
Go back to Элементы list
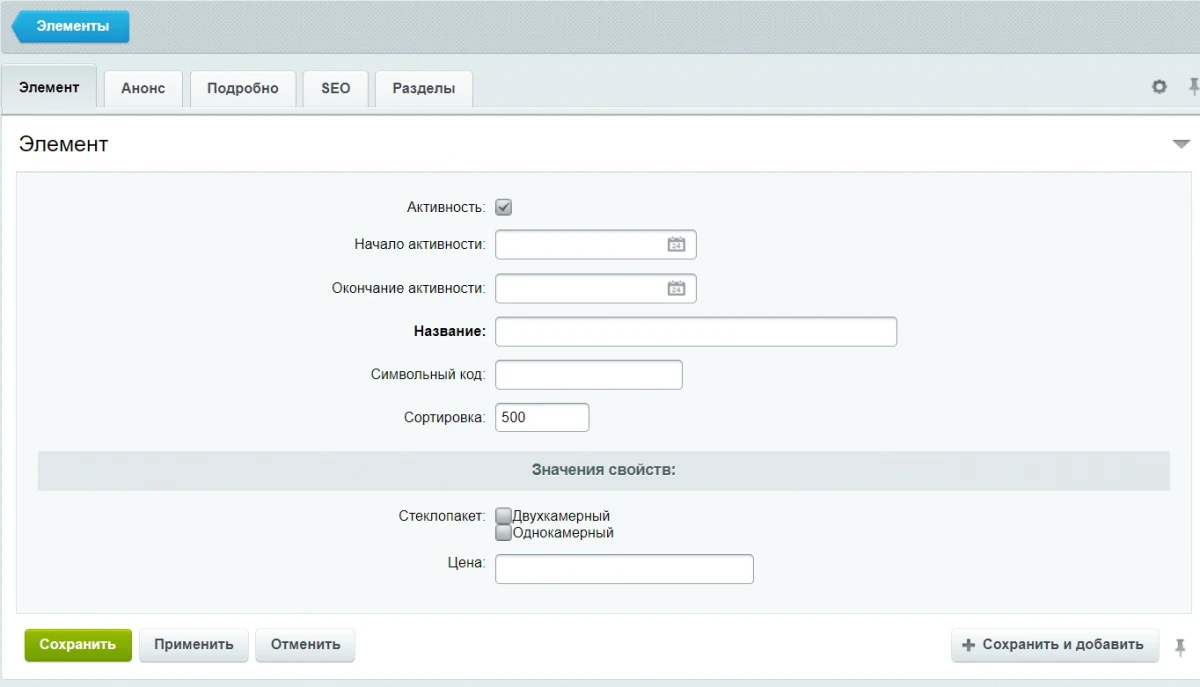[71, 26]
